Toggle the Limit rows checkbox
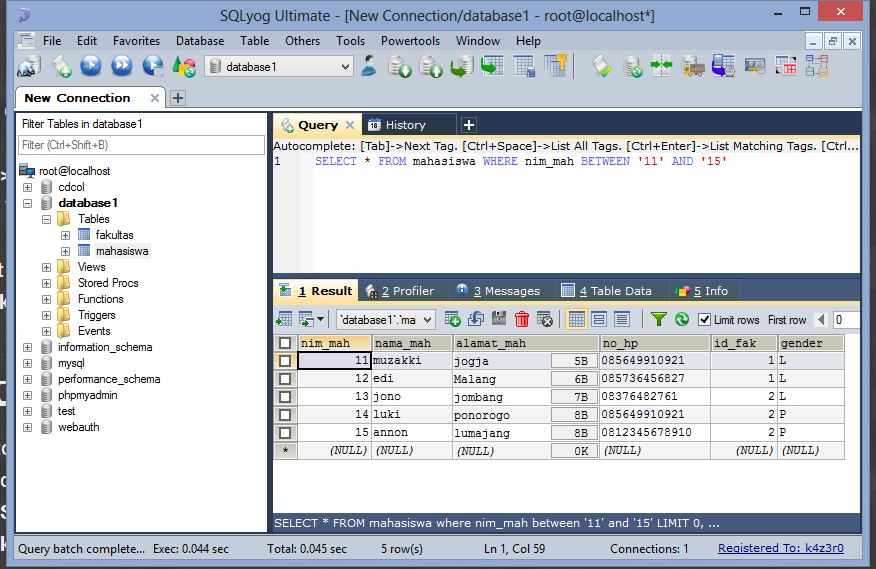 click(x=704, y=320)
